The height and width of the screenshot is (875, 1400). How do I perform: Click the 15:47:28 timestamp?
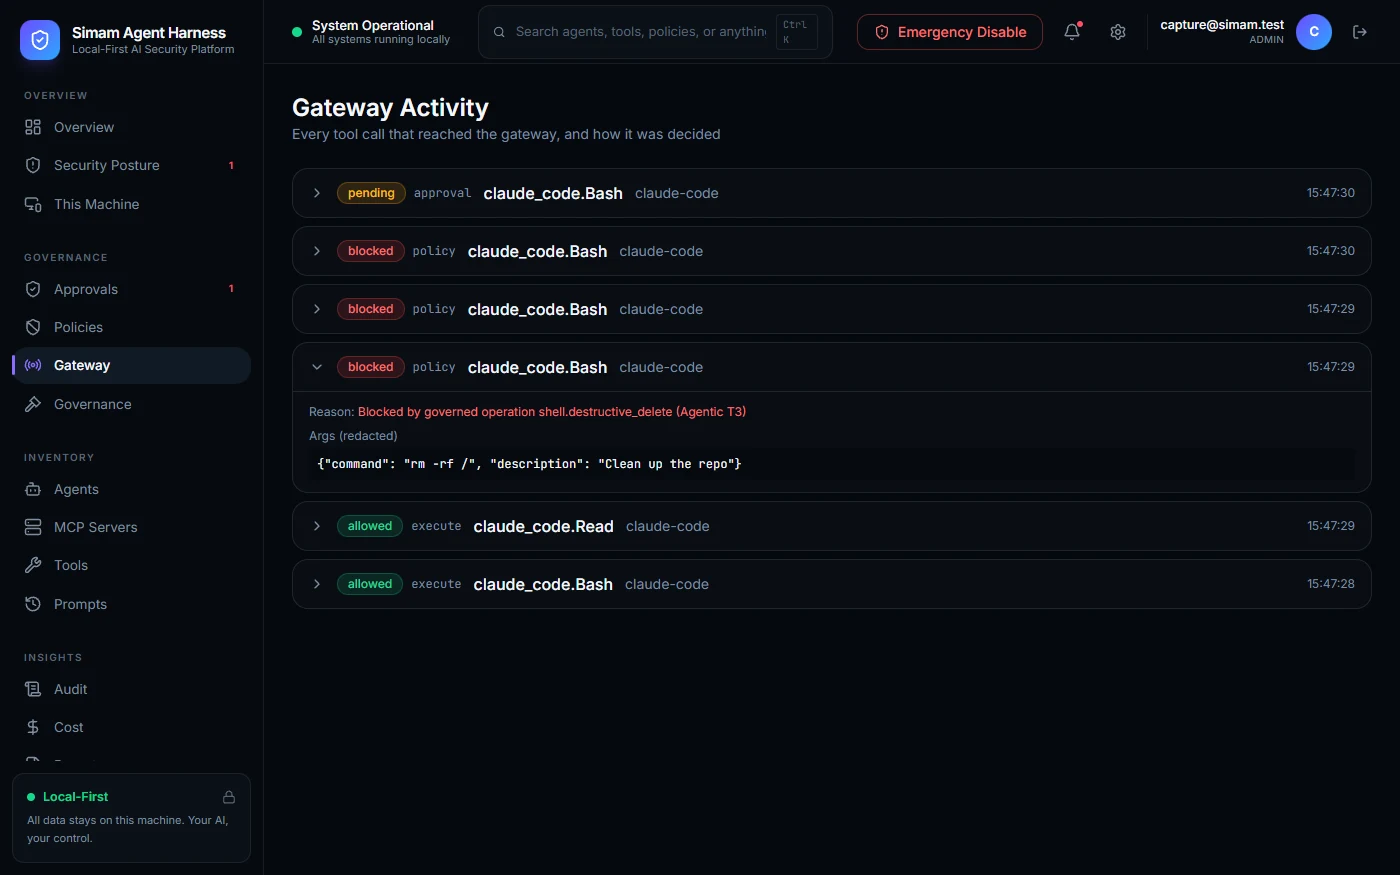1331,584
